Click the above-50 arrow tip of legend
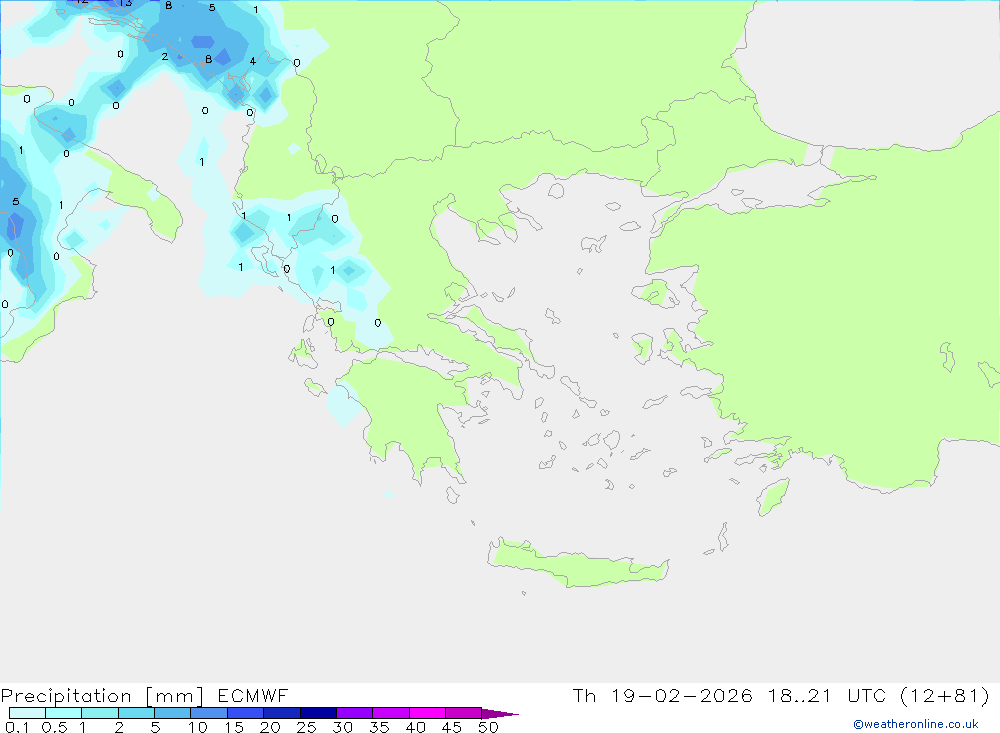The height and width of the screenshot is (733, 1000). pos(500,713)
